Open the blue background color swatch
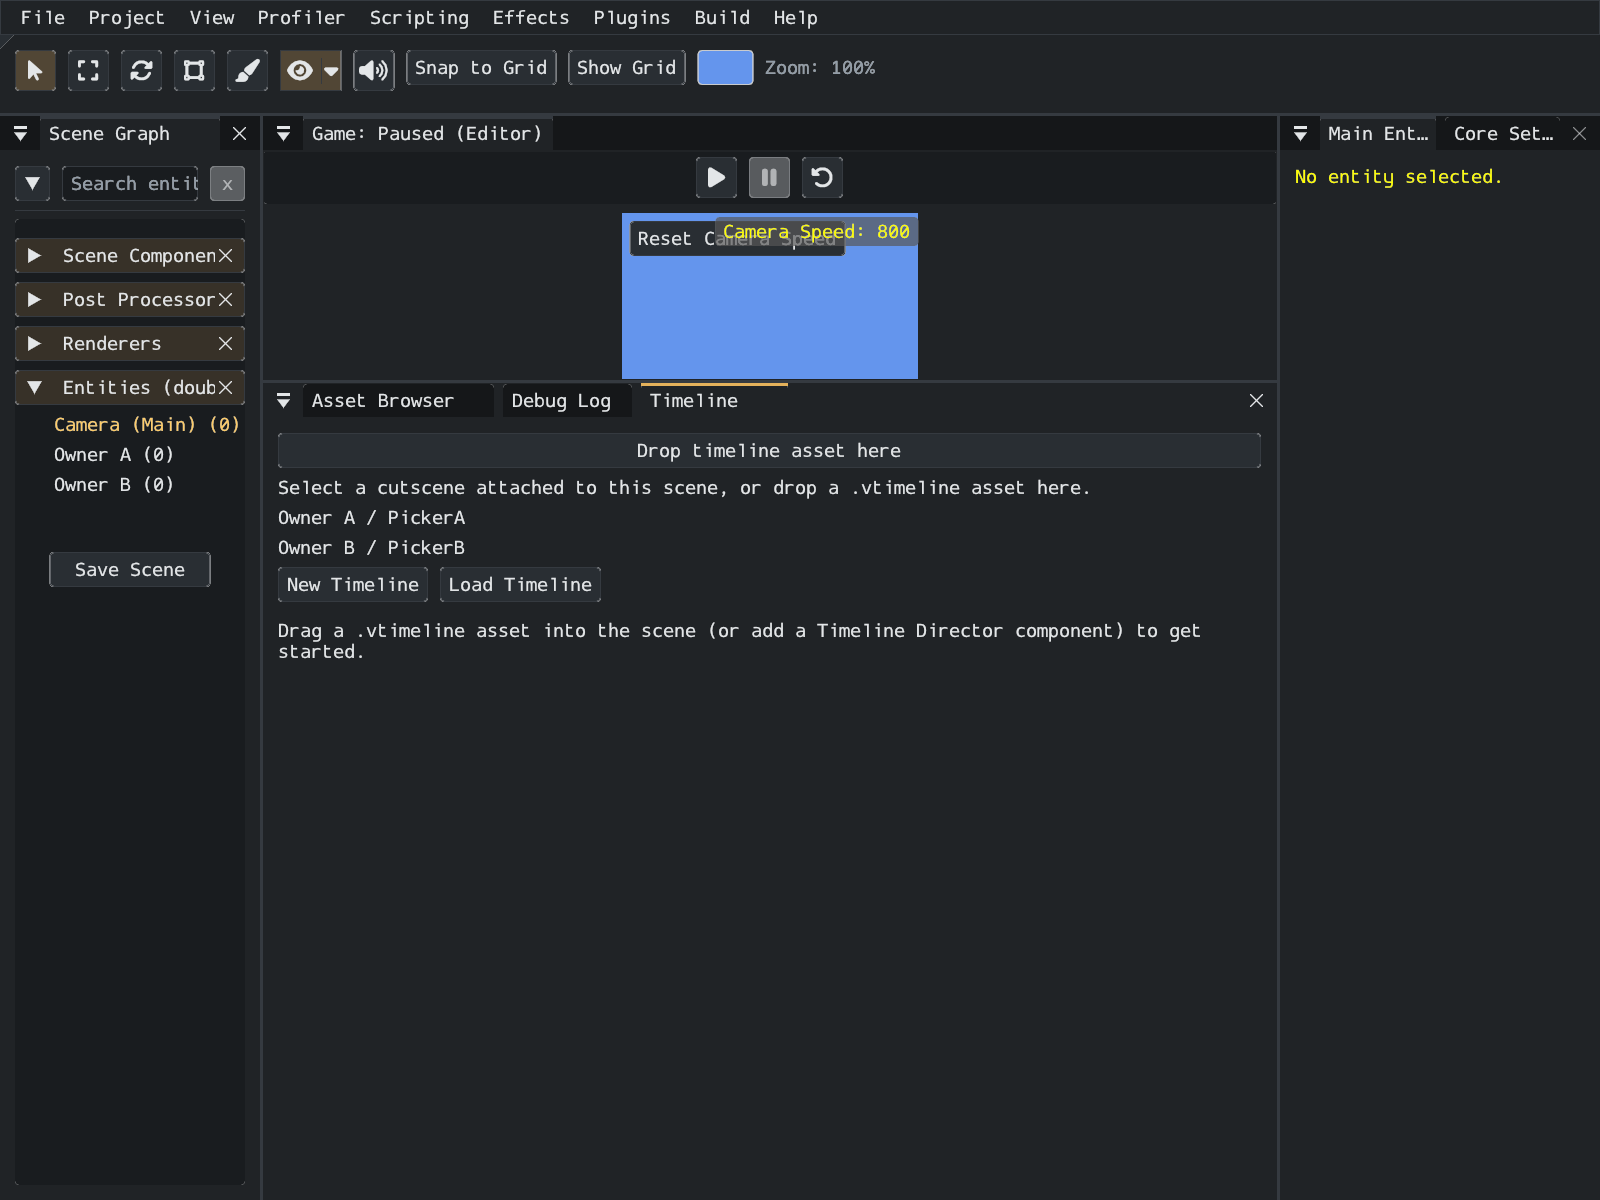The height and width of the screenshot is (1200, 1600). (x=725, y=68)
